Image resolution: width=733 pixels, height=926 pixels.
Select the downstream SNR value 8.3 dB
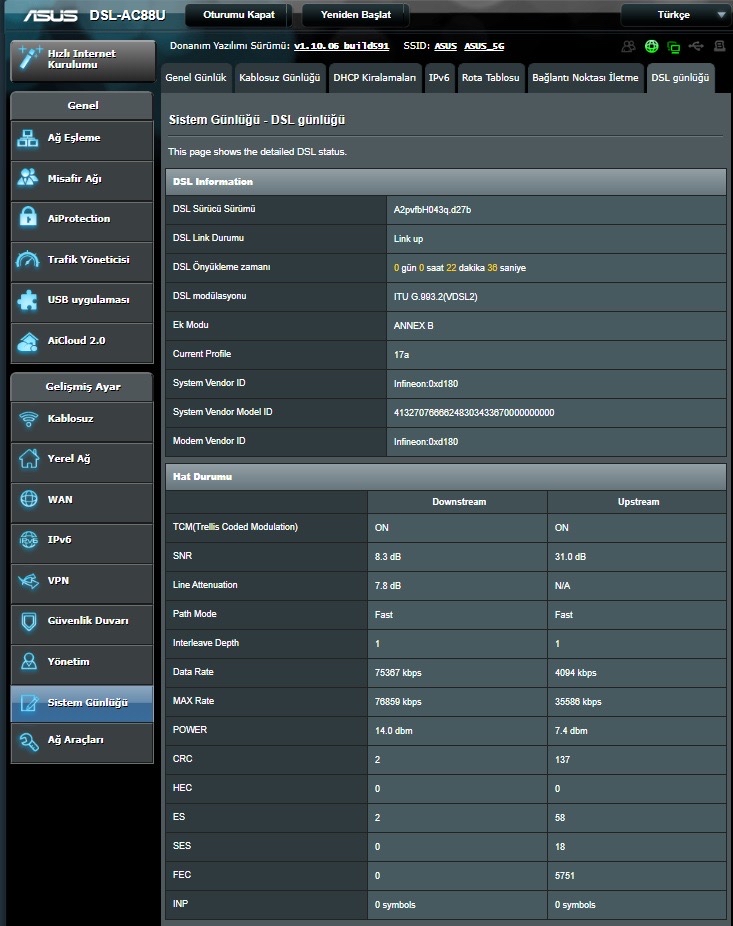tap(387, 556)
